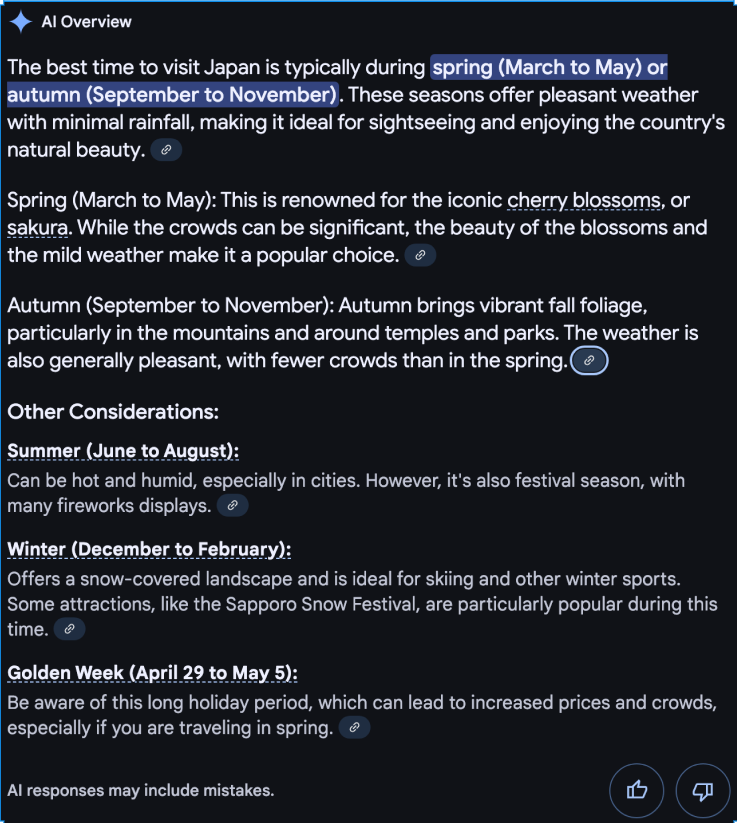Click highlighted 'autumn (September to November)' text
This screenshot has height=823, width=737.
172,95
